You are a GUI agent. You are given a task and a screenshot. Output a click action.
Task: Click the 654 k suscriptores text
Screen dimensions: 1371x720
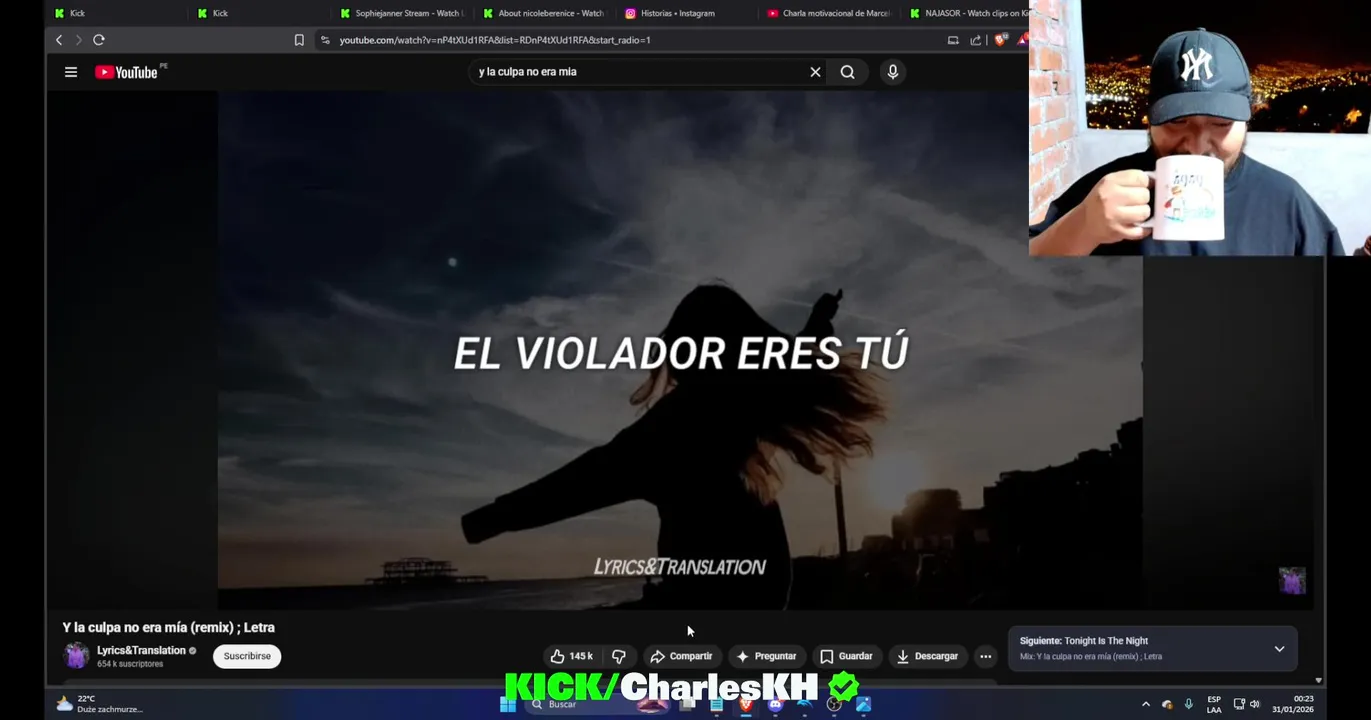pyautogui.click(x=130, y=664)
